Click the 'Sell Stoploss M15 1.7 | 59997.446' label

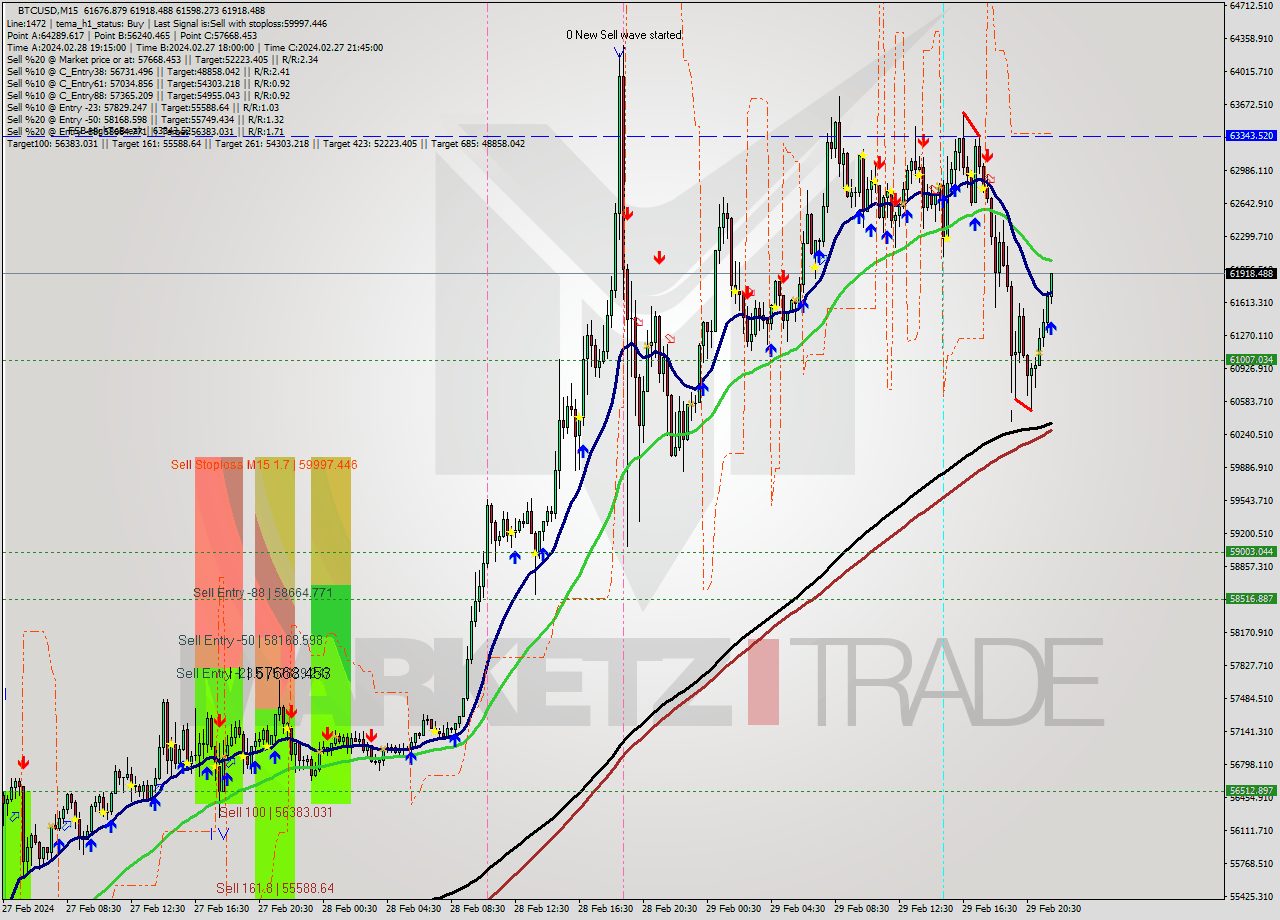(264, 465)
